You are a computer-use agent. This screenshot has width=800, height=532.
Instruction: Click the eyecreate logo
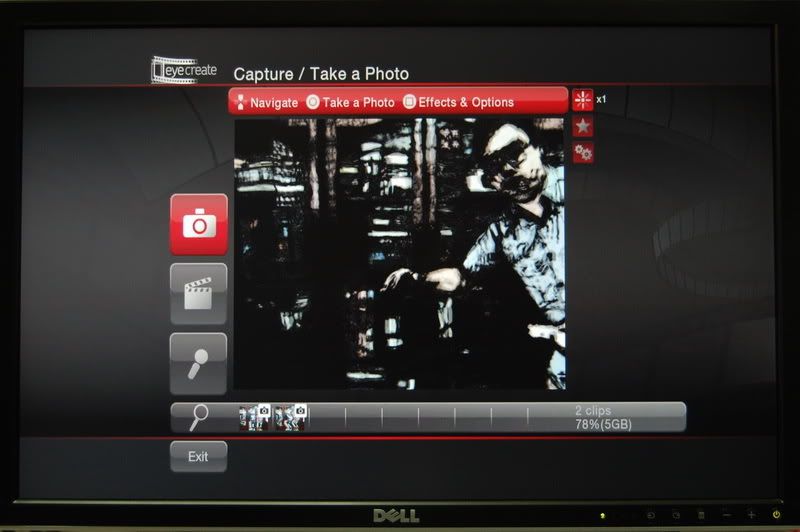pos(184,70)
